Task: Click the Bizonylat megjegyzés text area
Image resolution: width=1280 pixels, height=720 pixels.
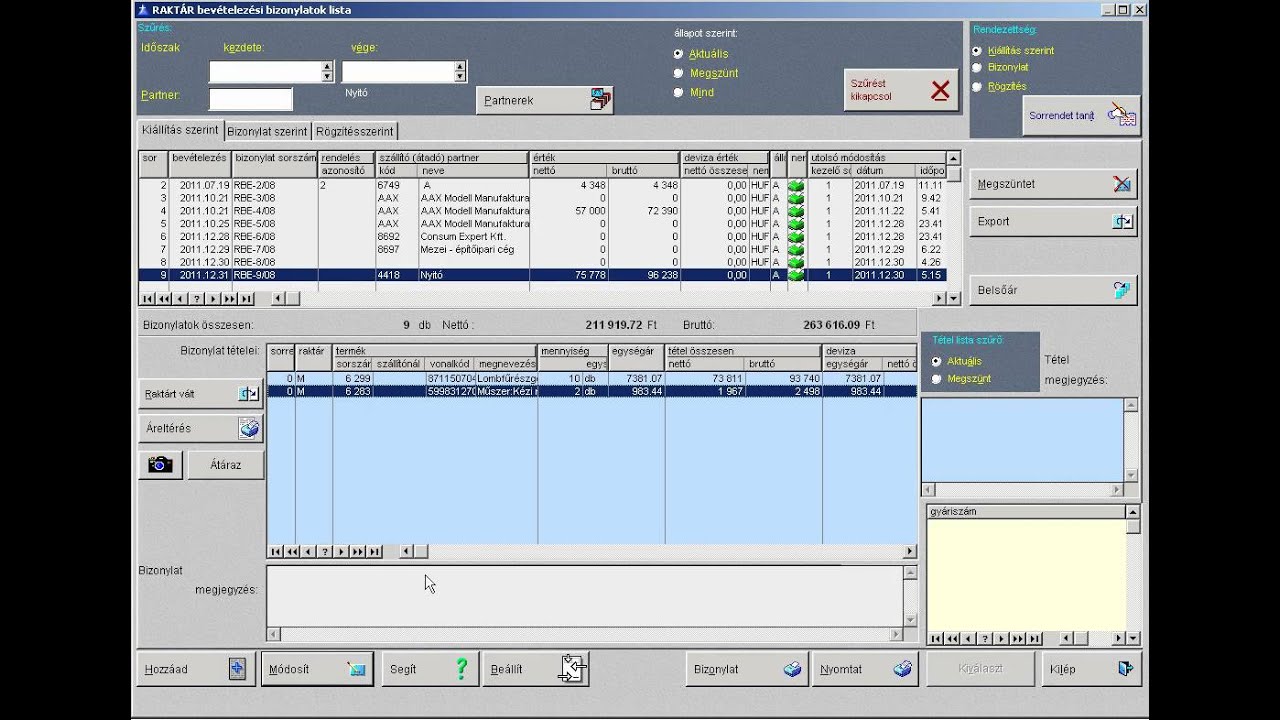Action: coord(584,596)
